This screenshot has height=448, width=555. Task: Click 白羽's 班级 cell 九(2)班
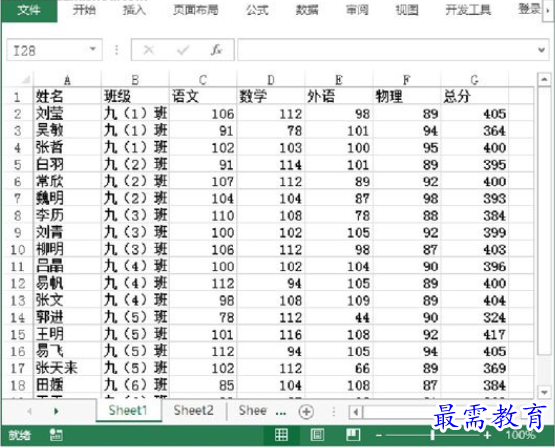click(x=135, y=164)
